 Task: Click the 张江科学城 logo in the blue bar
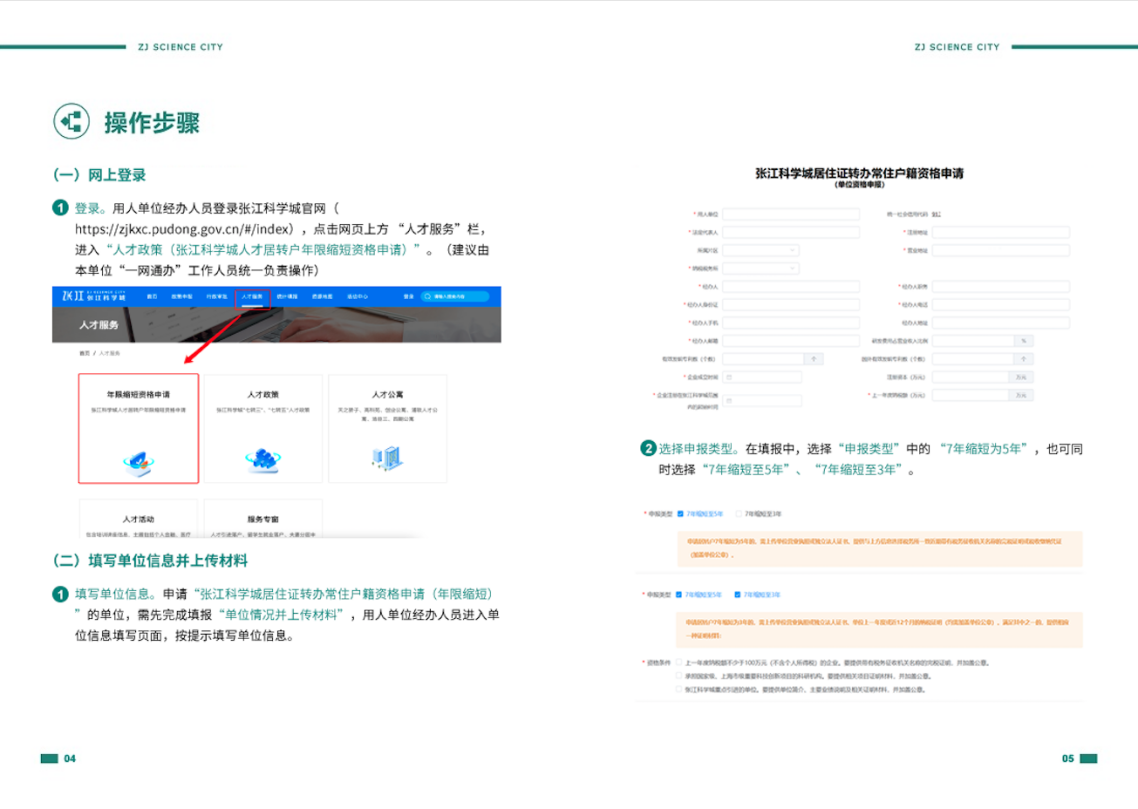[94, 296]
